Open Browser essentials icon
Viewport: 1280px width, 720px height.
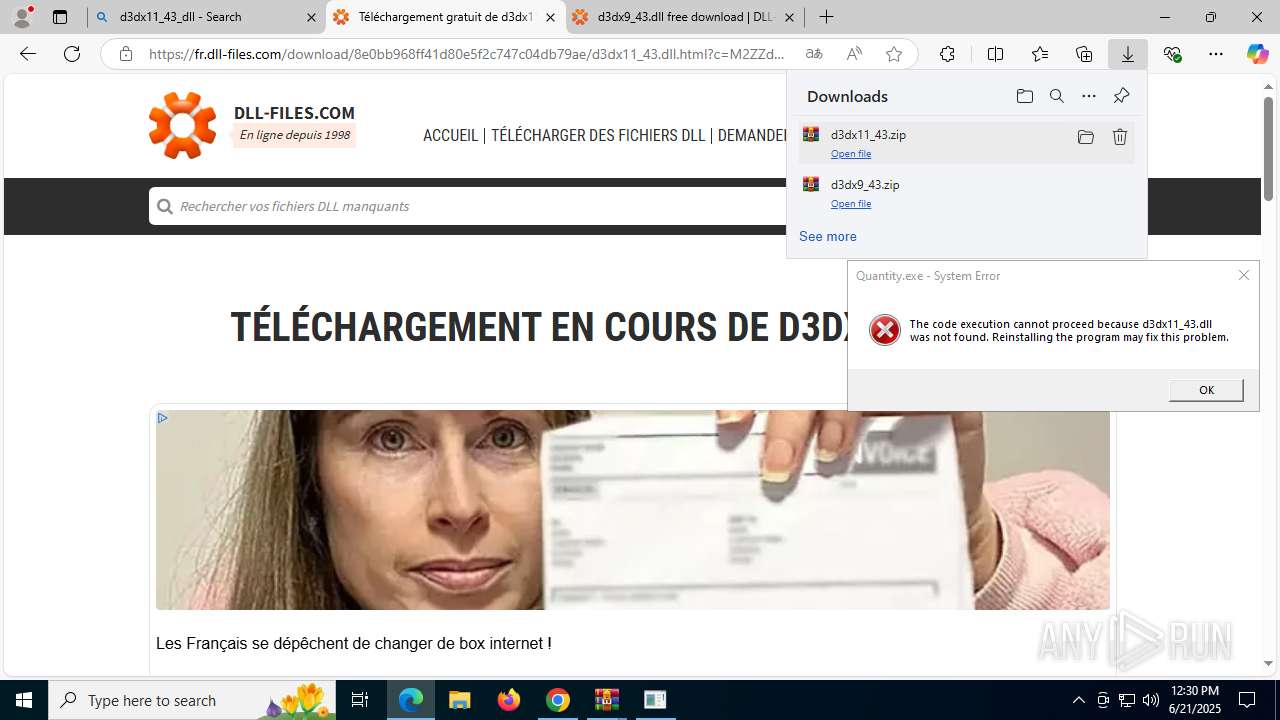point(1173,54)
